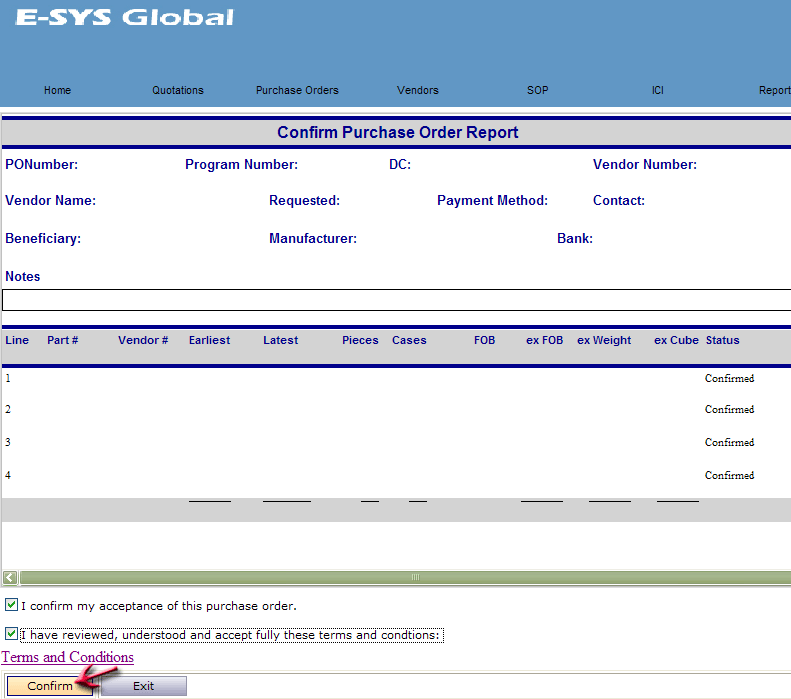Viewport: 791px width, 699px height.
Task: Click the Latest column header
Action: click(x=280, y=340)
